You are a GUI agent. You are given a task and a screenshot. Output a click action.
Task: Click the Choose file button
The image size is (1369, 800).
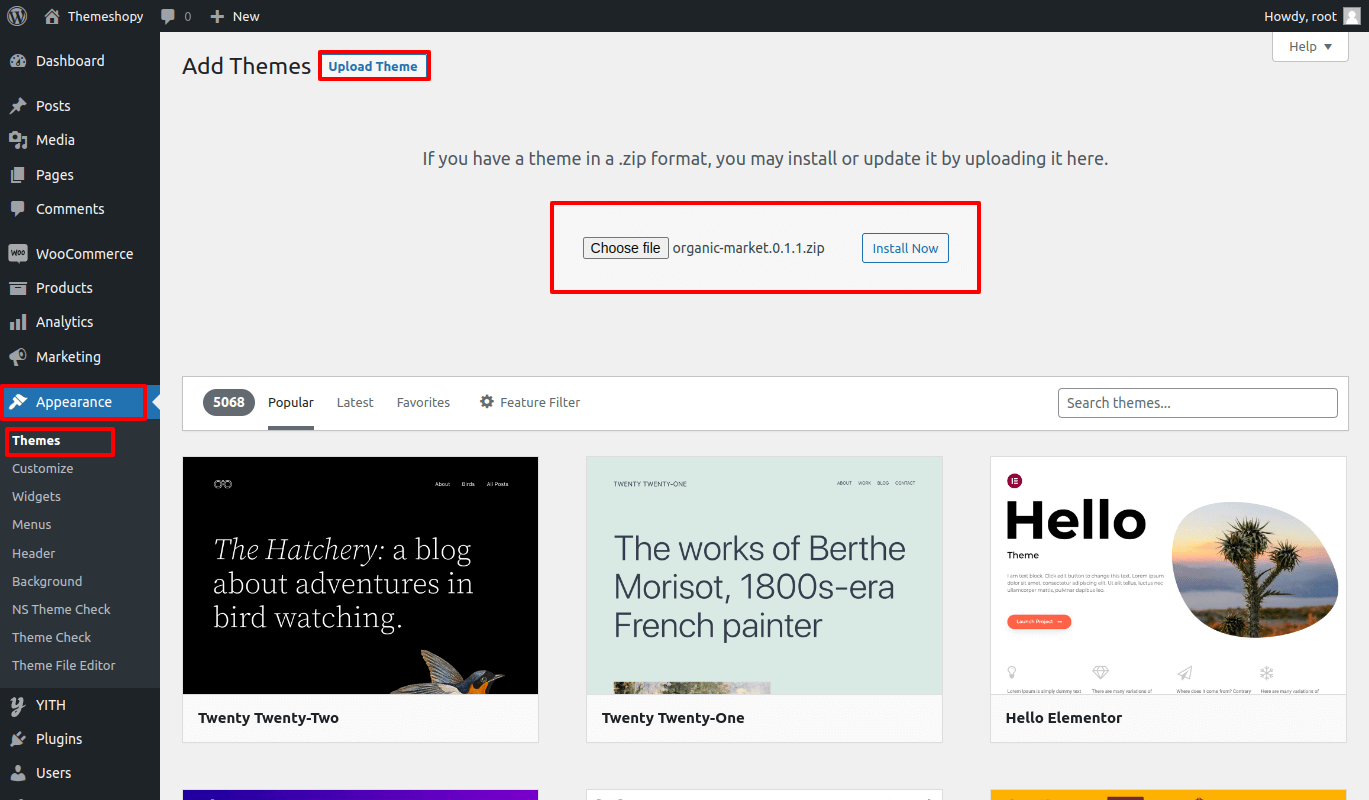625,248
